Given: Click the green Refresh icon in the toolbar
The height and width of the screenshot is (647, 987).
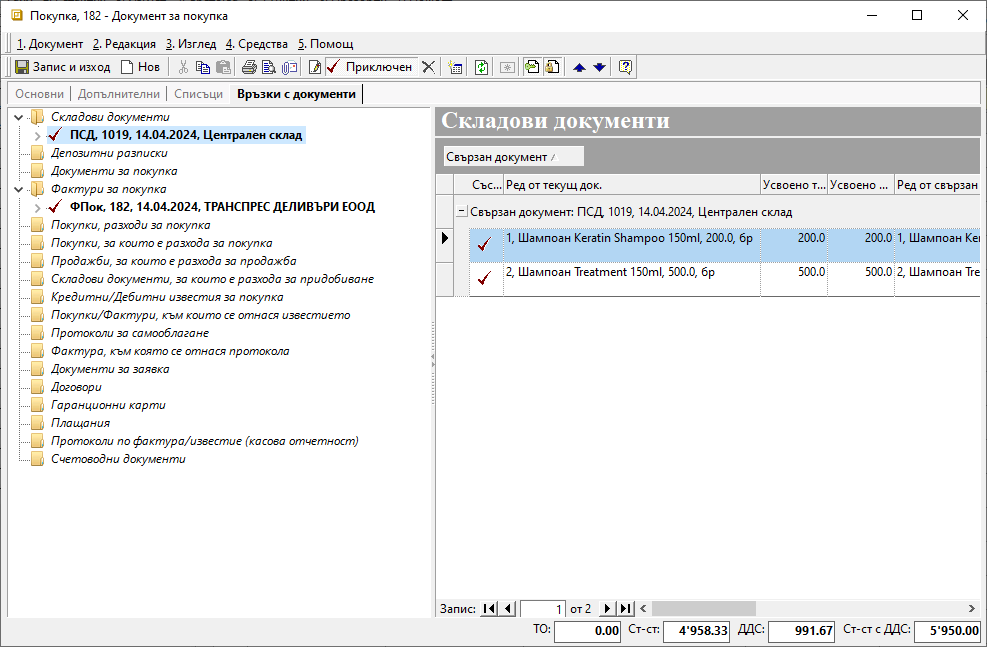Looking at the screenshot, I should tap(481, 67).
